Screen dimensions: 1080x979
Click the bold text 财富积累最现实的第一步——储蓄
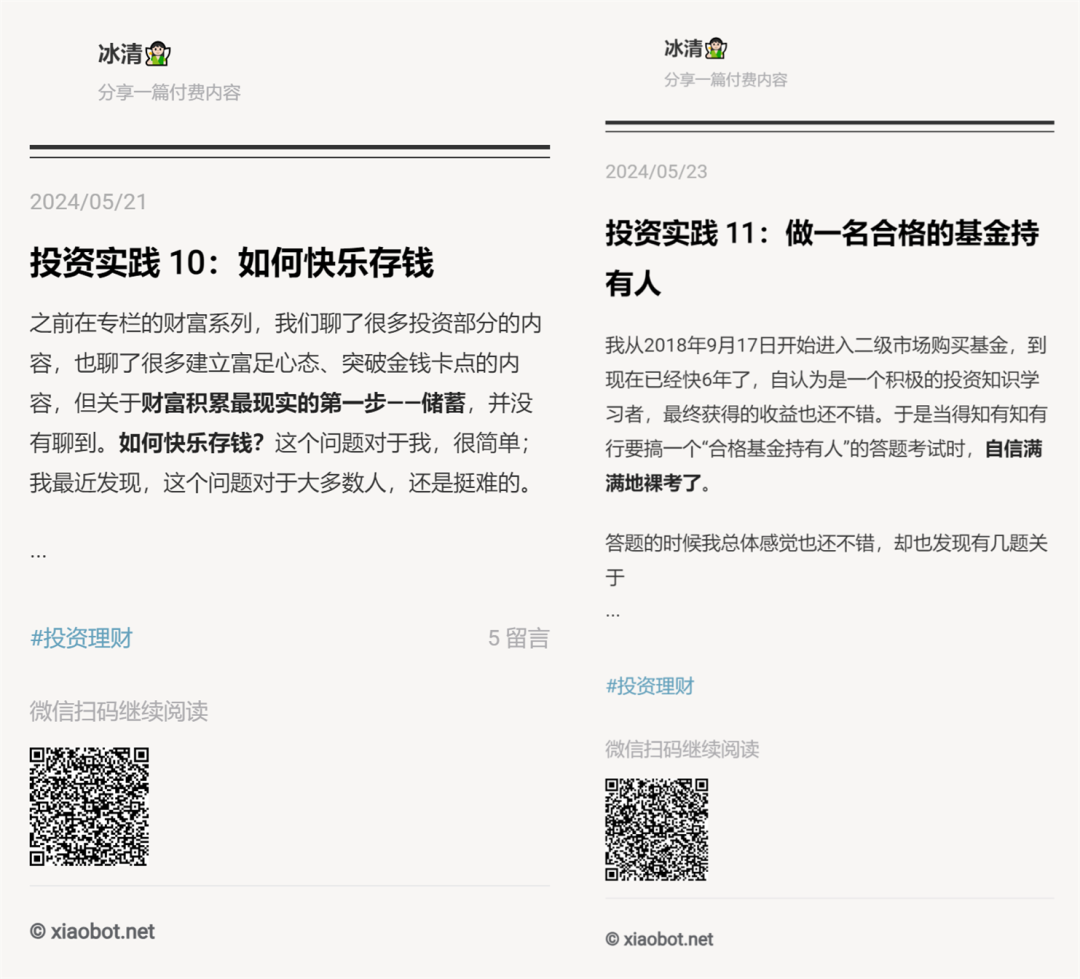(304, 403)
